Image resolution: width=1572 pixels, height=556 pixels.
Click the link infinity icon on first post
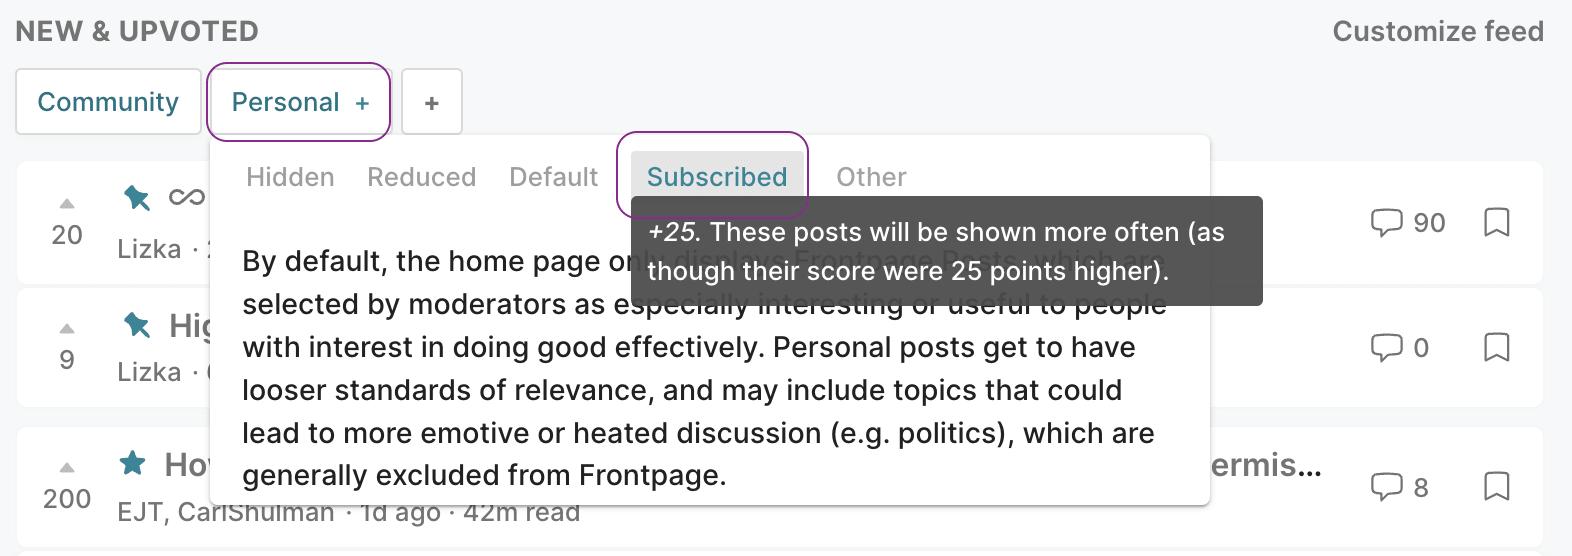[x=186, y=197]
